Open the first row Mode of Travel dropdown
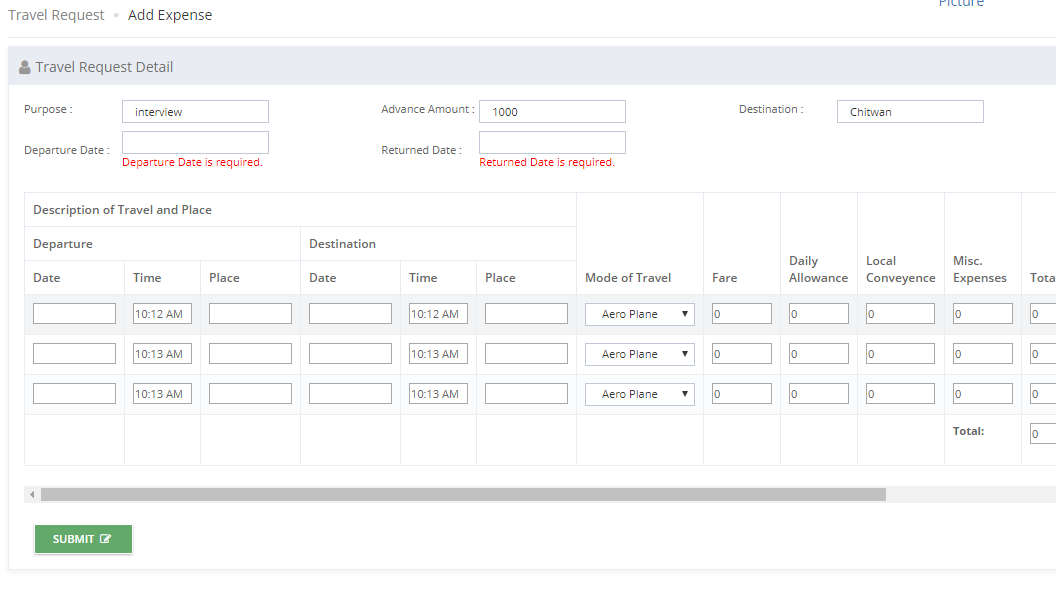The width and height of the screenshot is (1056, 594). (639, 315)
